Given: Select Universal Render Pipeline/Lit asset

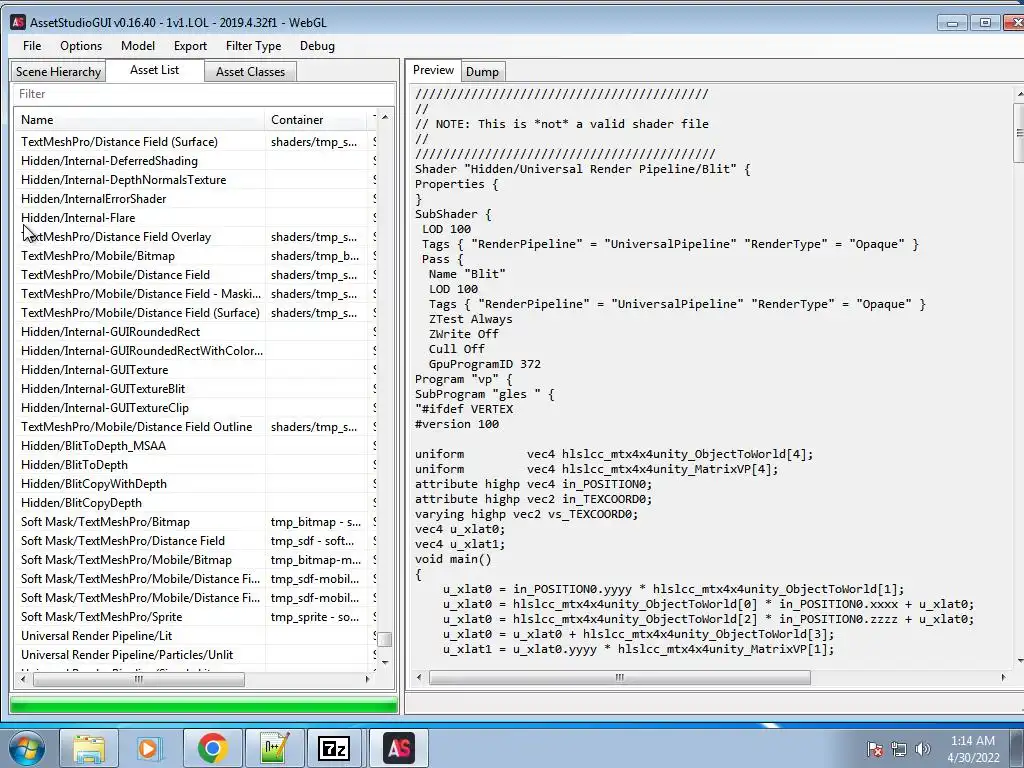Looking at the screenshot, I should [x=195, y=635].
